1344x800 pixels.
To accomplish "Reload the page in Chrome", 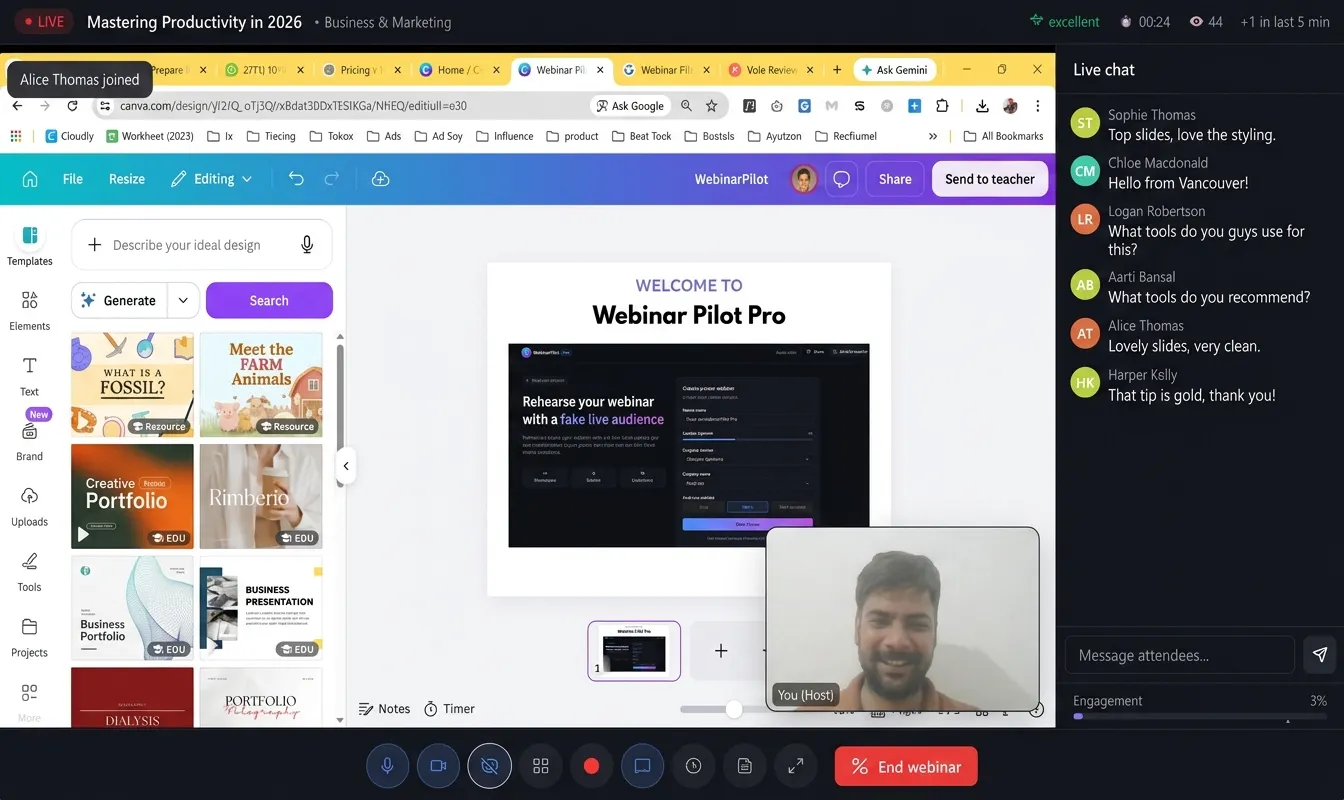I will [x=72, y=105].
